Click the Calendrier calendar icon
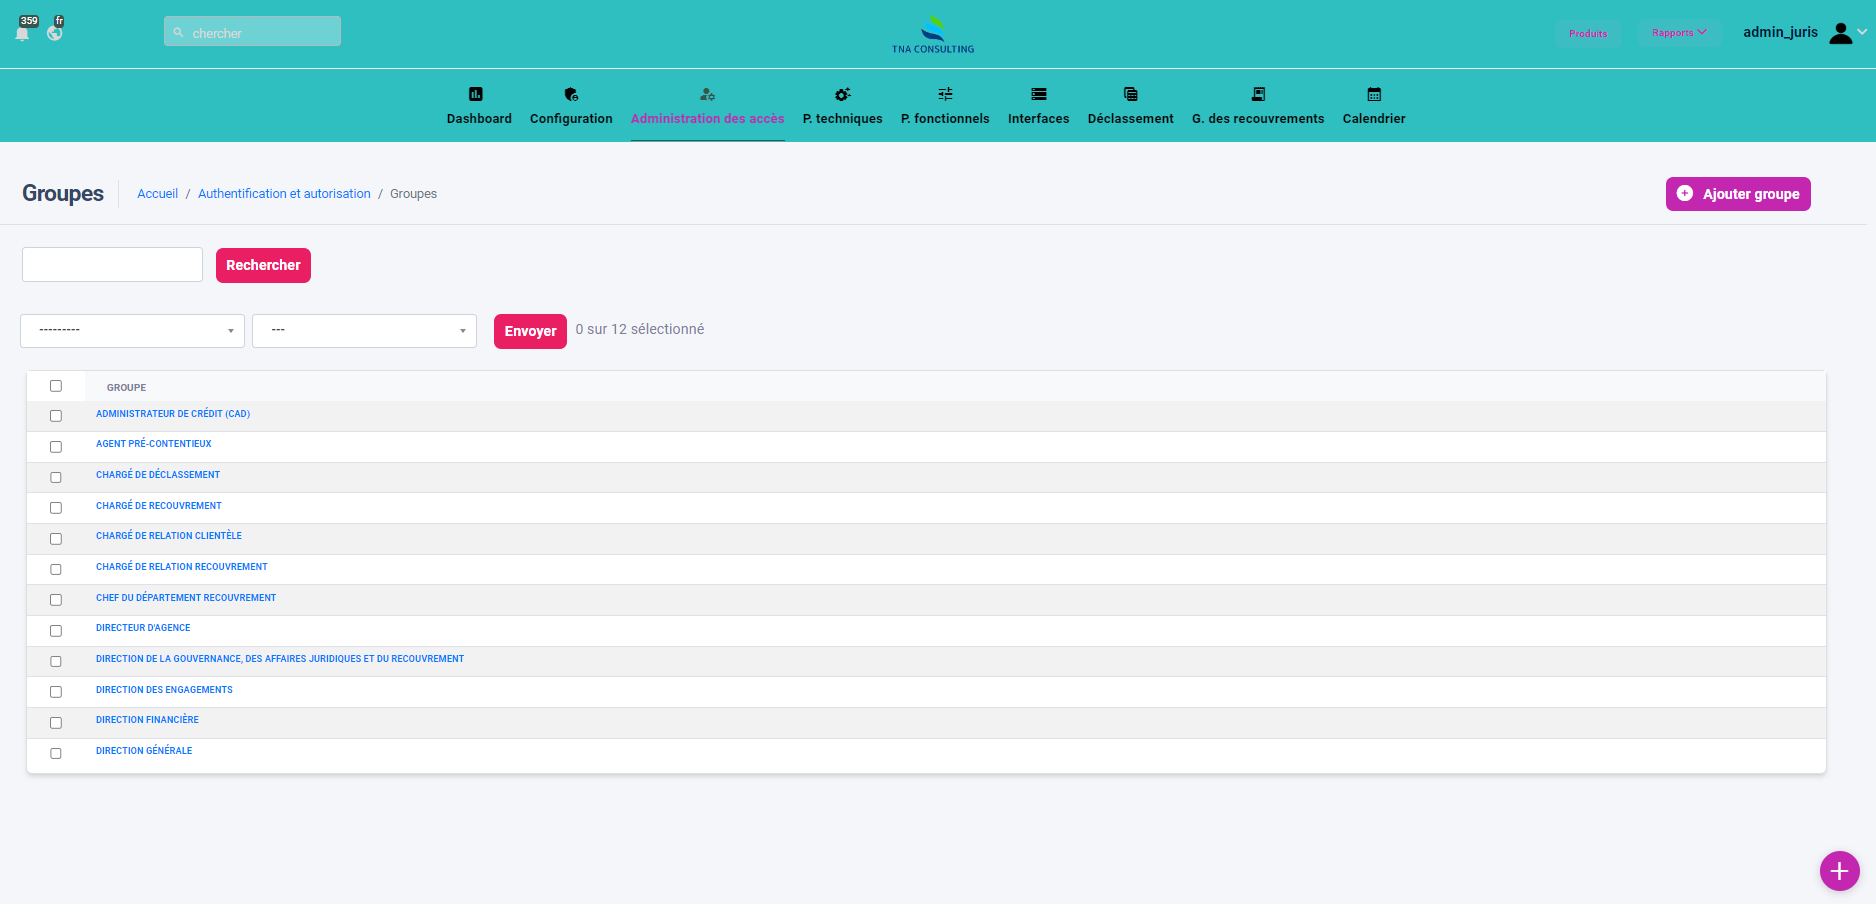Viewport: 1876px width, 904px height. 1374,94
